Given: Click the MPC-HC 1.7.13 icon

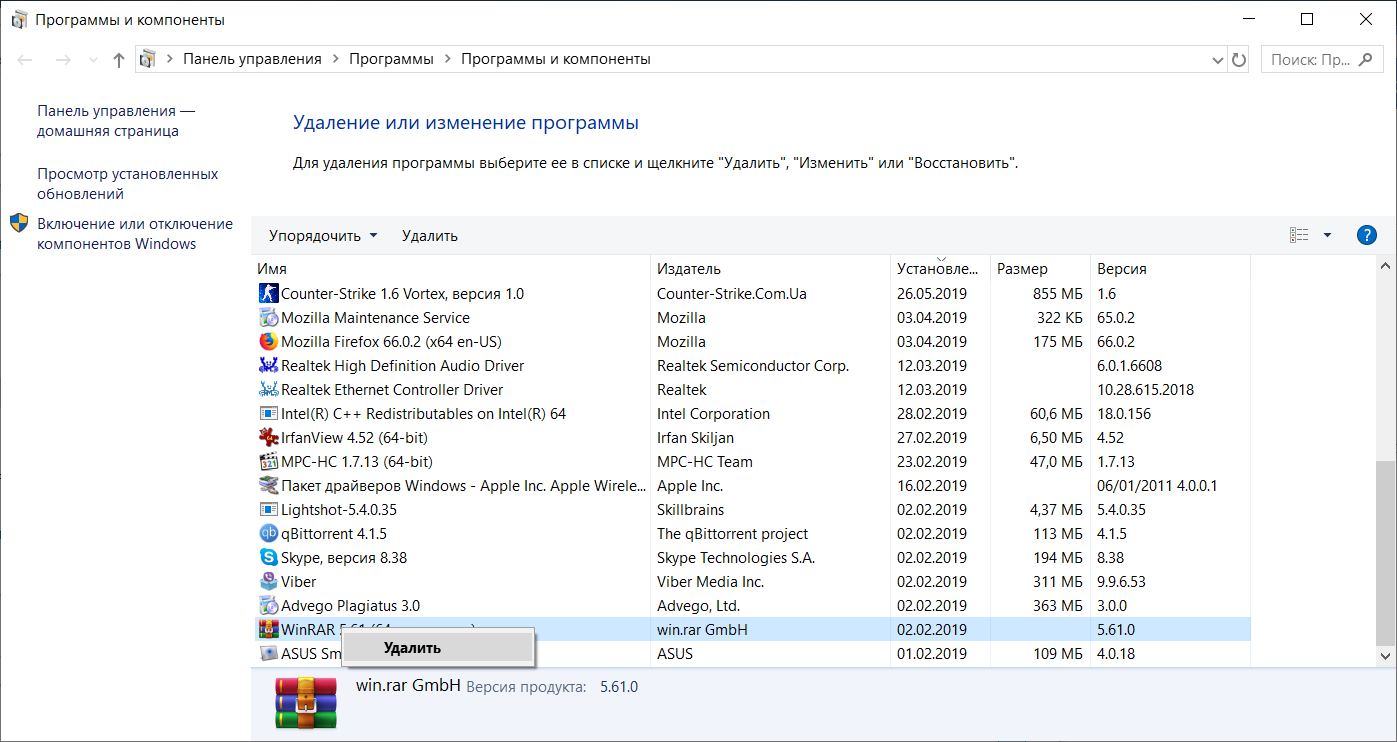Looking at the screenshot, I should click(x=268, y=462).
